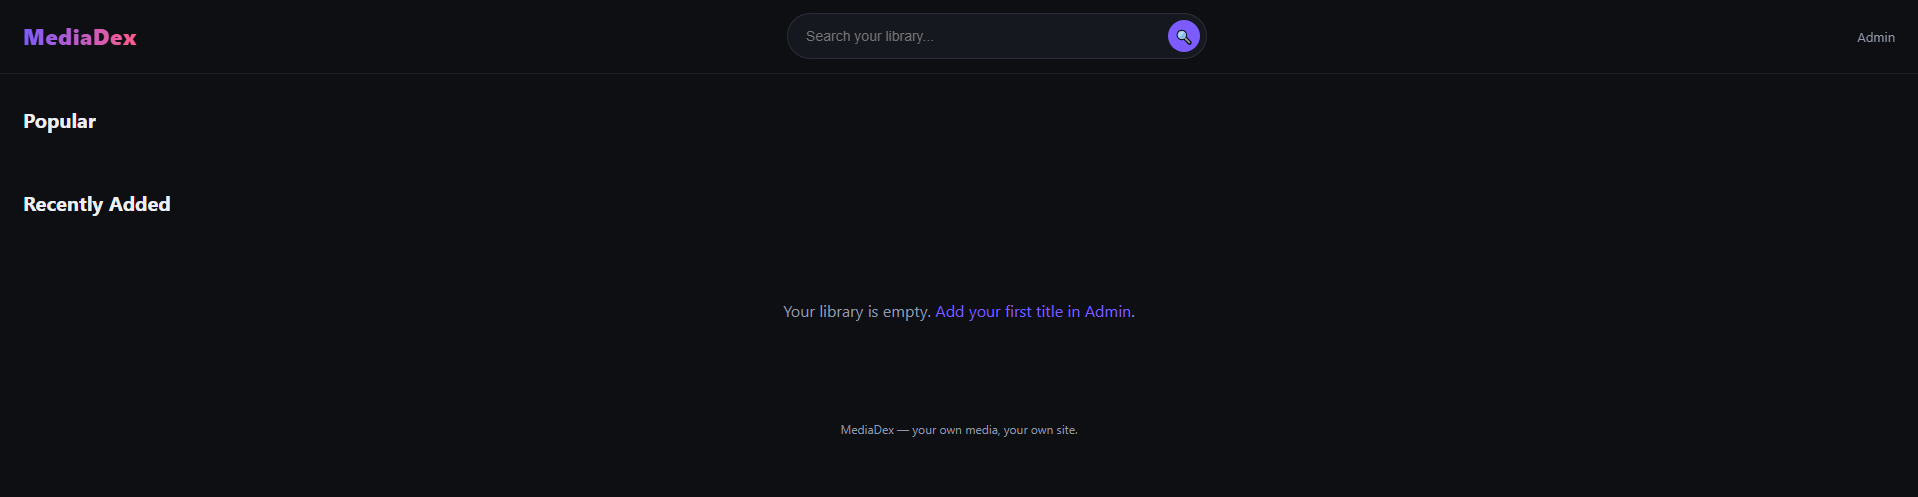Screen dimensions: 1918x497
Task: Click the 'Your library is empty.' text
Action: tap(857, 312)
